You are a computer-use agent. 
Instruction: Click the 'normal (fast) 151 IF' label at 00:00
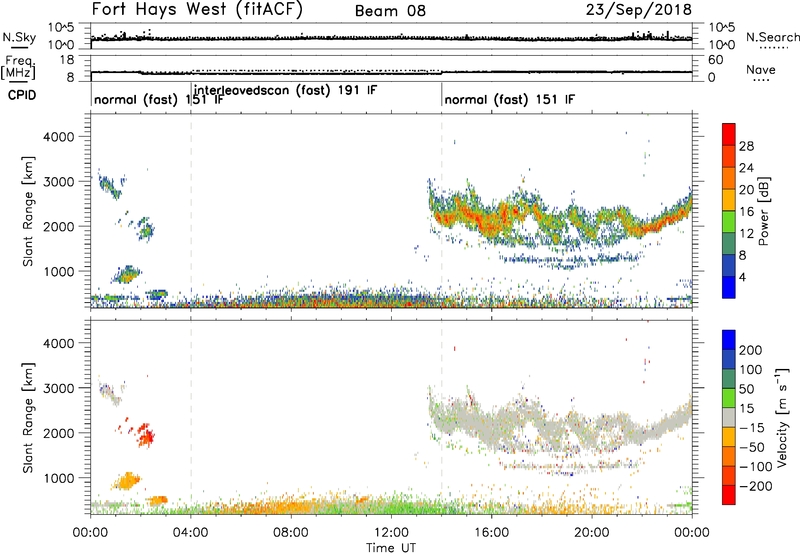click(x=159, y=99)
